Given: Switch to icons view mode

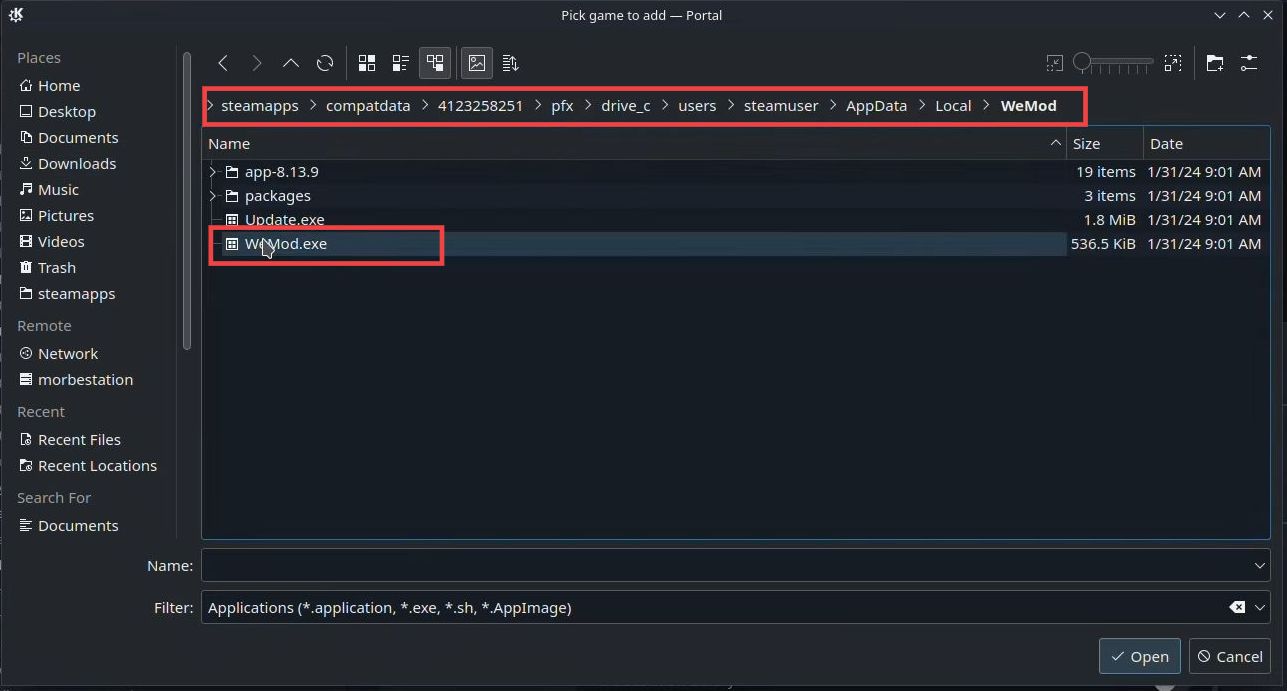Looking at the screenshot, I should pyautogui.click(x=367, y=63).
